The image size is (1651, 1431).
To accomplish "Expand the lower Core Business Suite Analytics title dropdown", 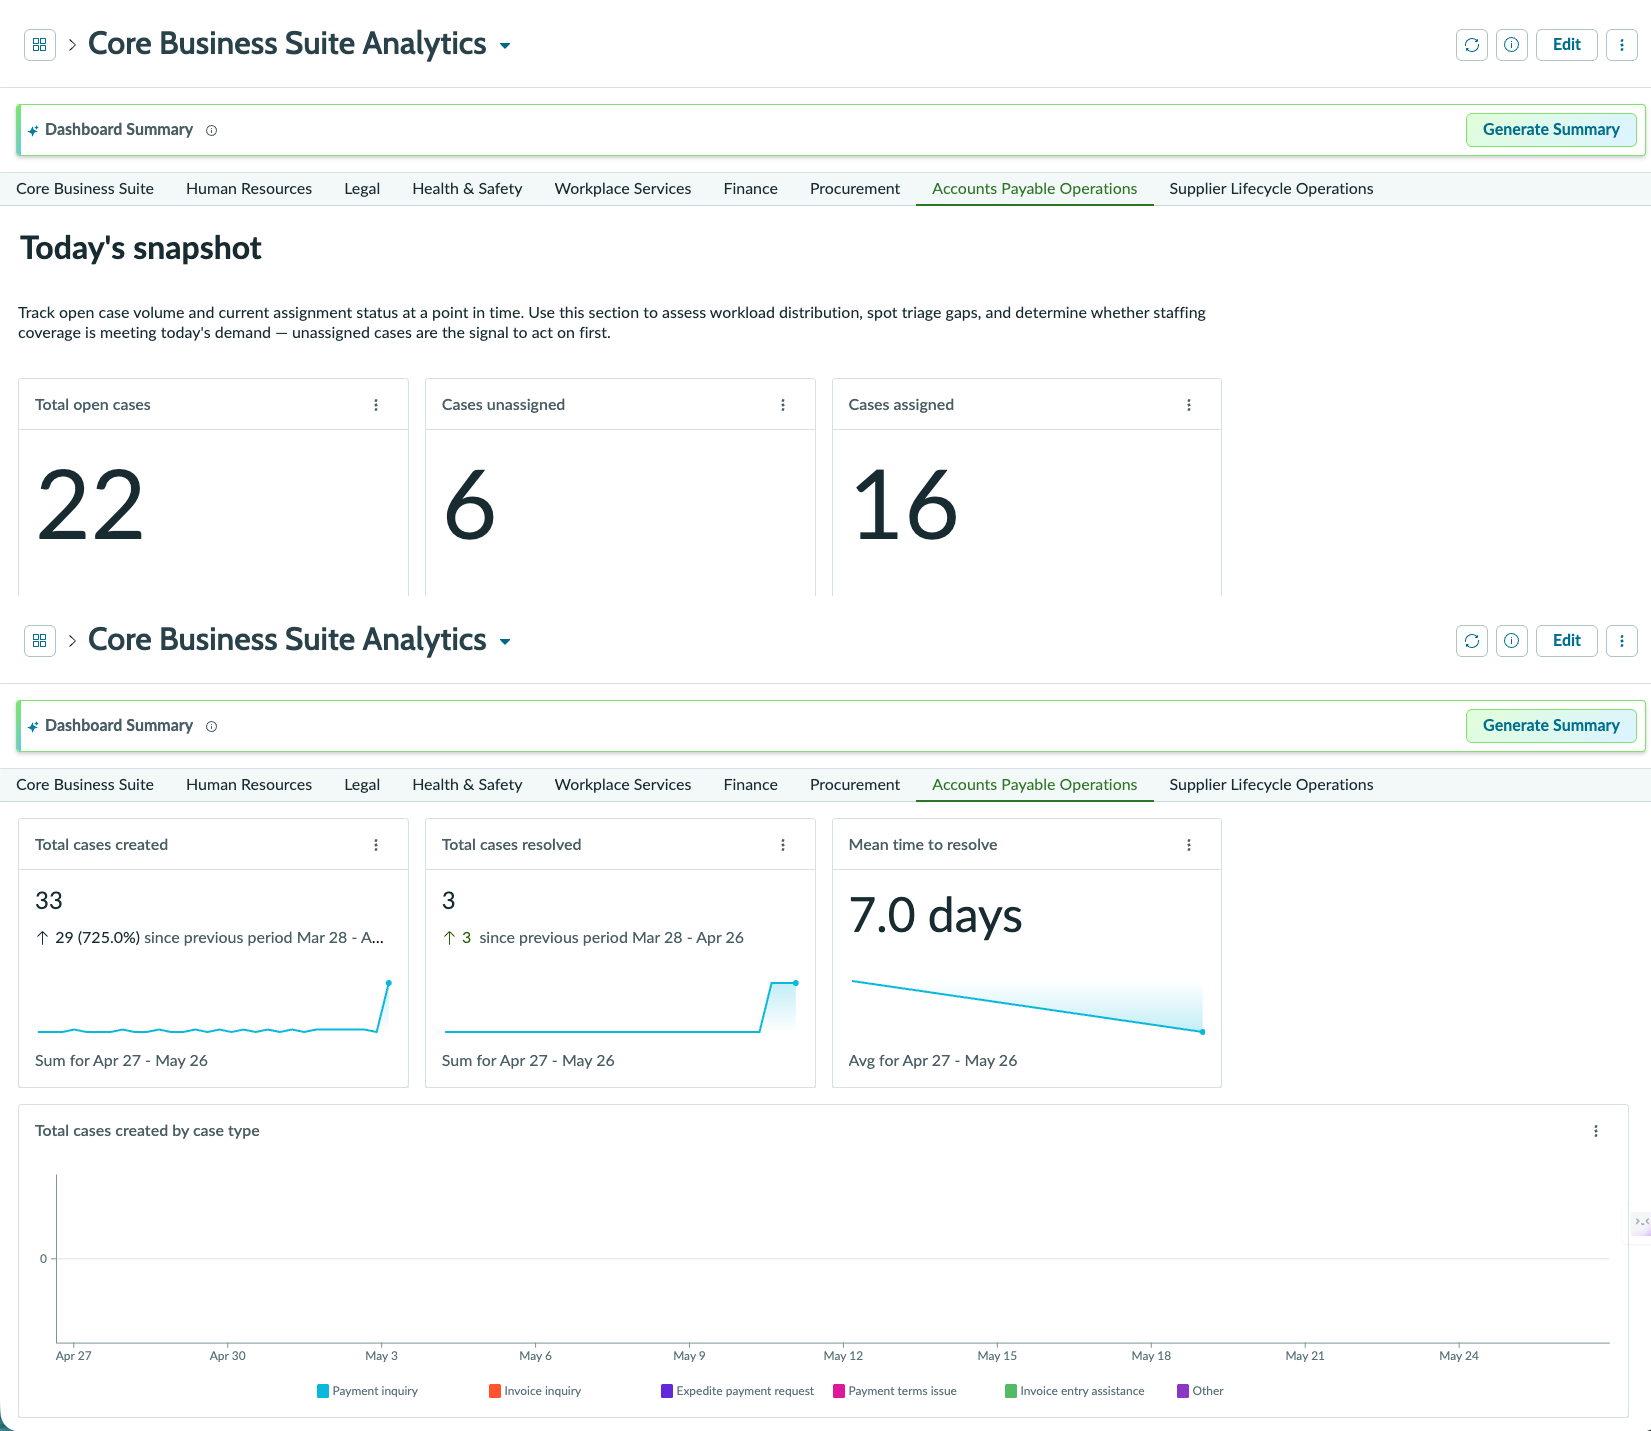I will tap(505, 642).
